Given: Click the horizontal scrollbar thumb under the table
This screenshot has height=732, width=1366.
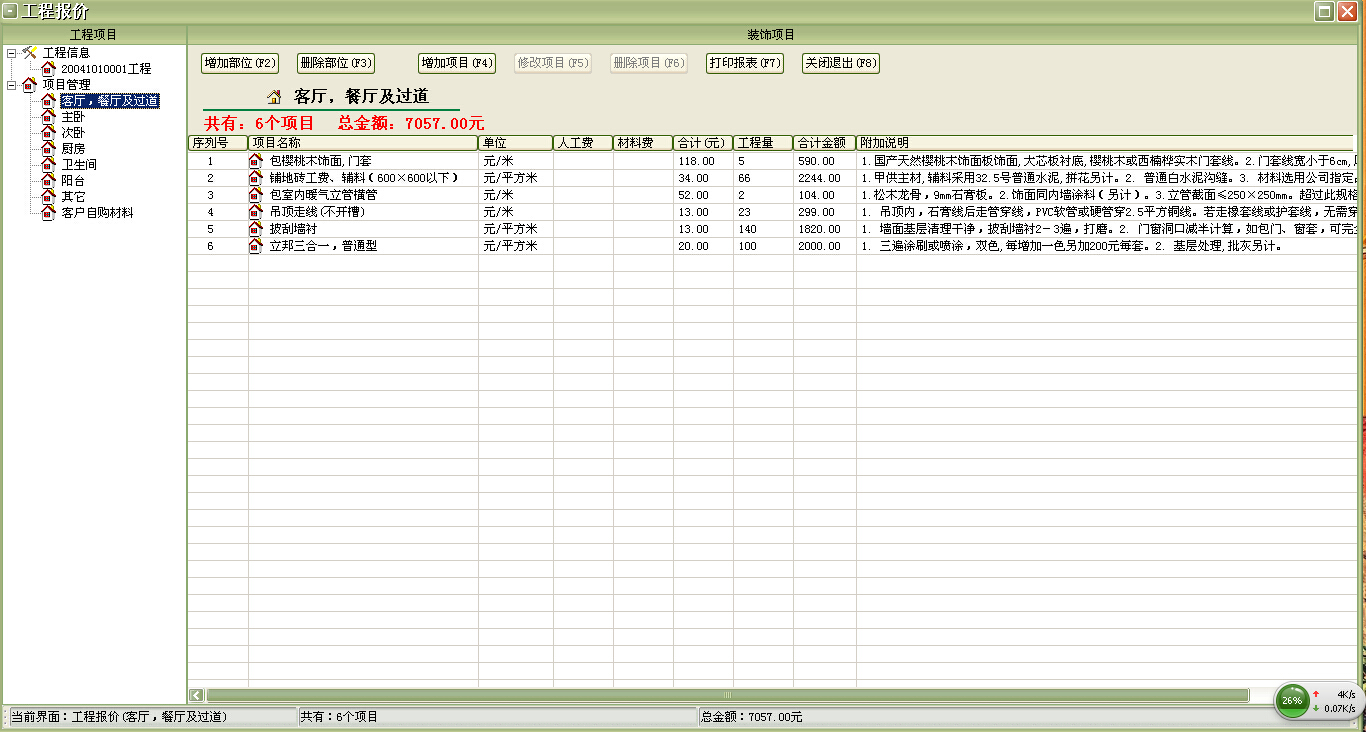Looking at the screenshot, I should point(727,694).
